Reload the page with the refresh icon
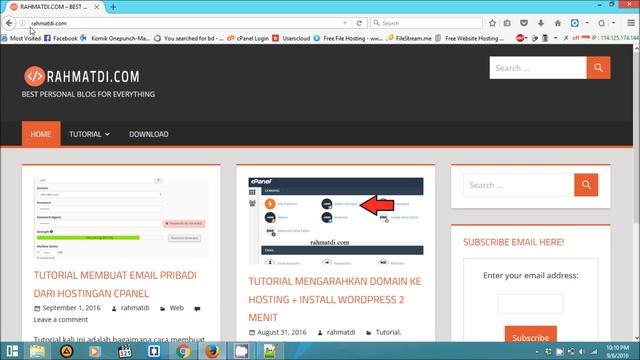This screenshot has width=640, height=360. click(x=359, y=23)
